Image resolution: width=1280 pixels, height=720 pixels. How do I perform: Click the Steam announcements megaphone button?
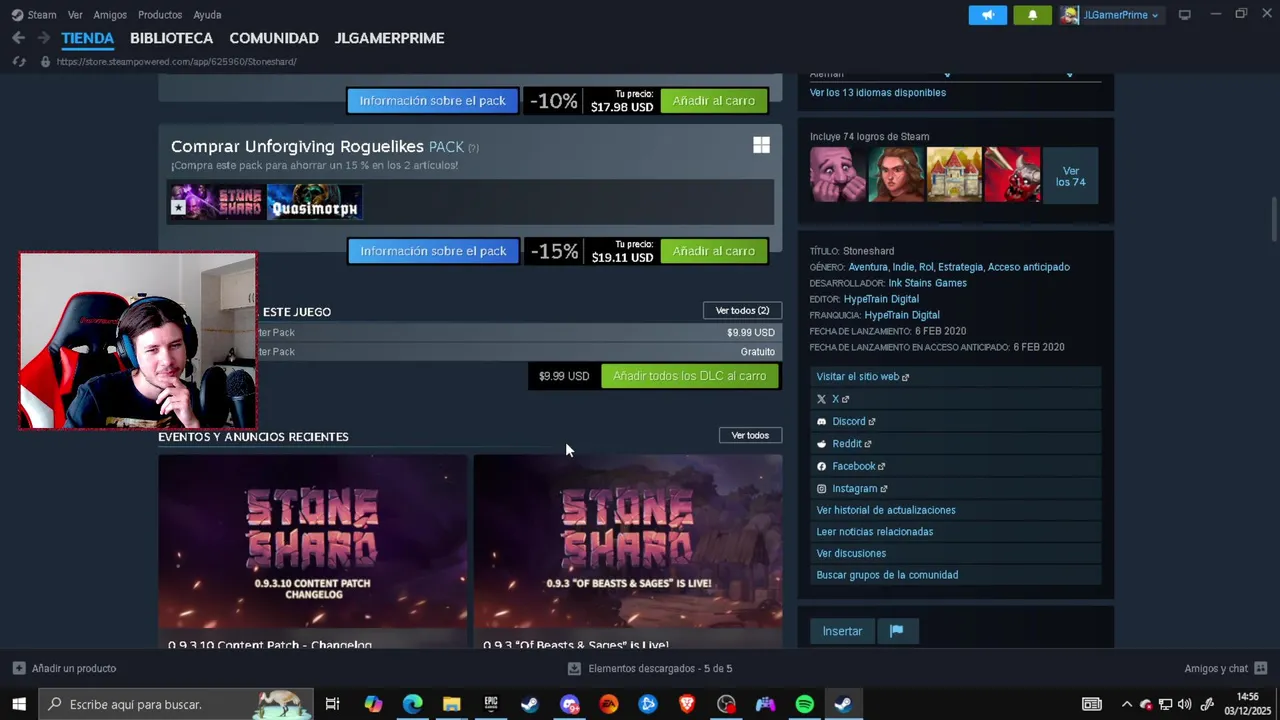pyautogui.click(x=987, y=15)
